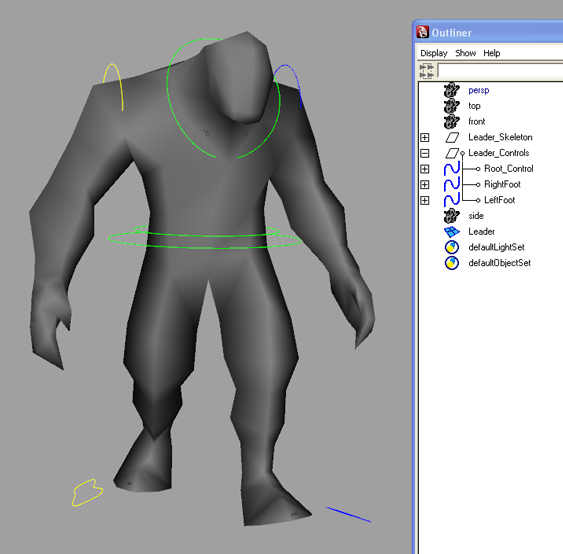The height and width of the screenshot is (554, 563).
Task: Click the persp camera icon
Action: (451, 90)
